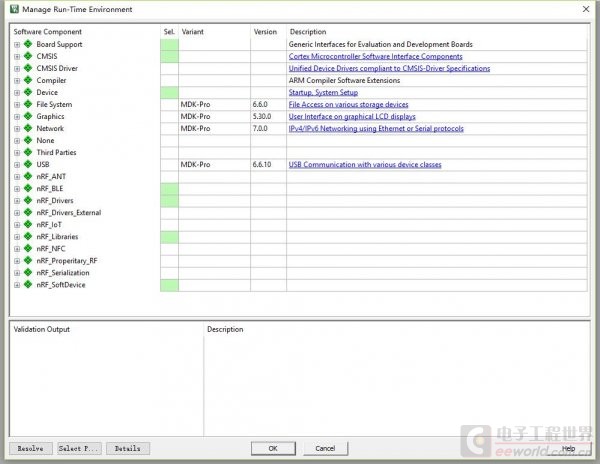This screenshot has height=464, width=600.
Task: Click the nRF_Properitary_RF diamond icon
Action: click(28, 260)
